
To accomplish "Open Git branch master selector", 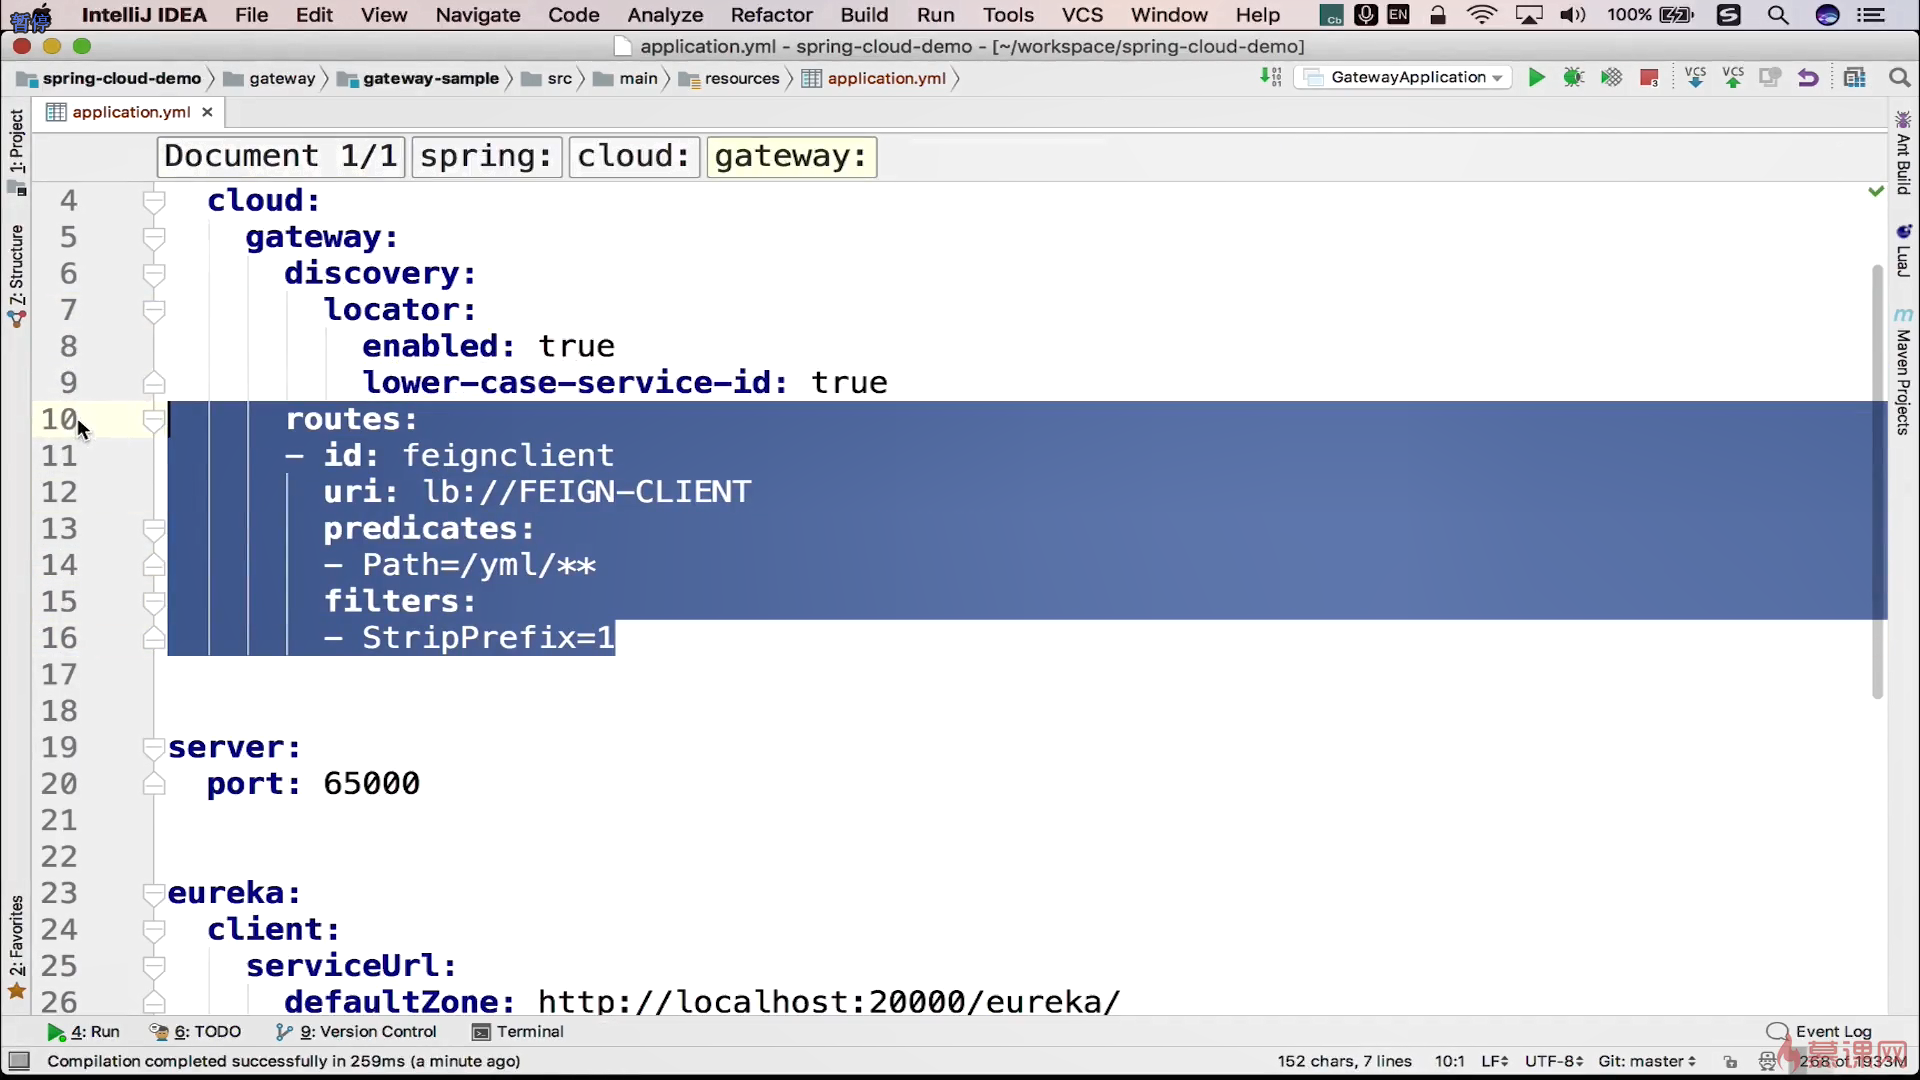I will point(1646,1061).
